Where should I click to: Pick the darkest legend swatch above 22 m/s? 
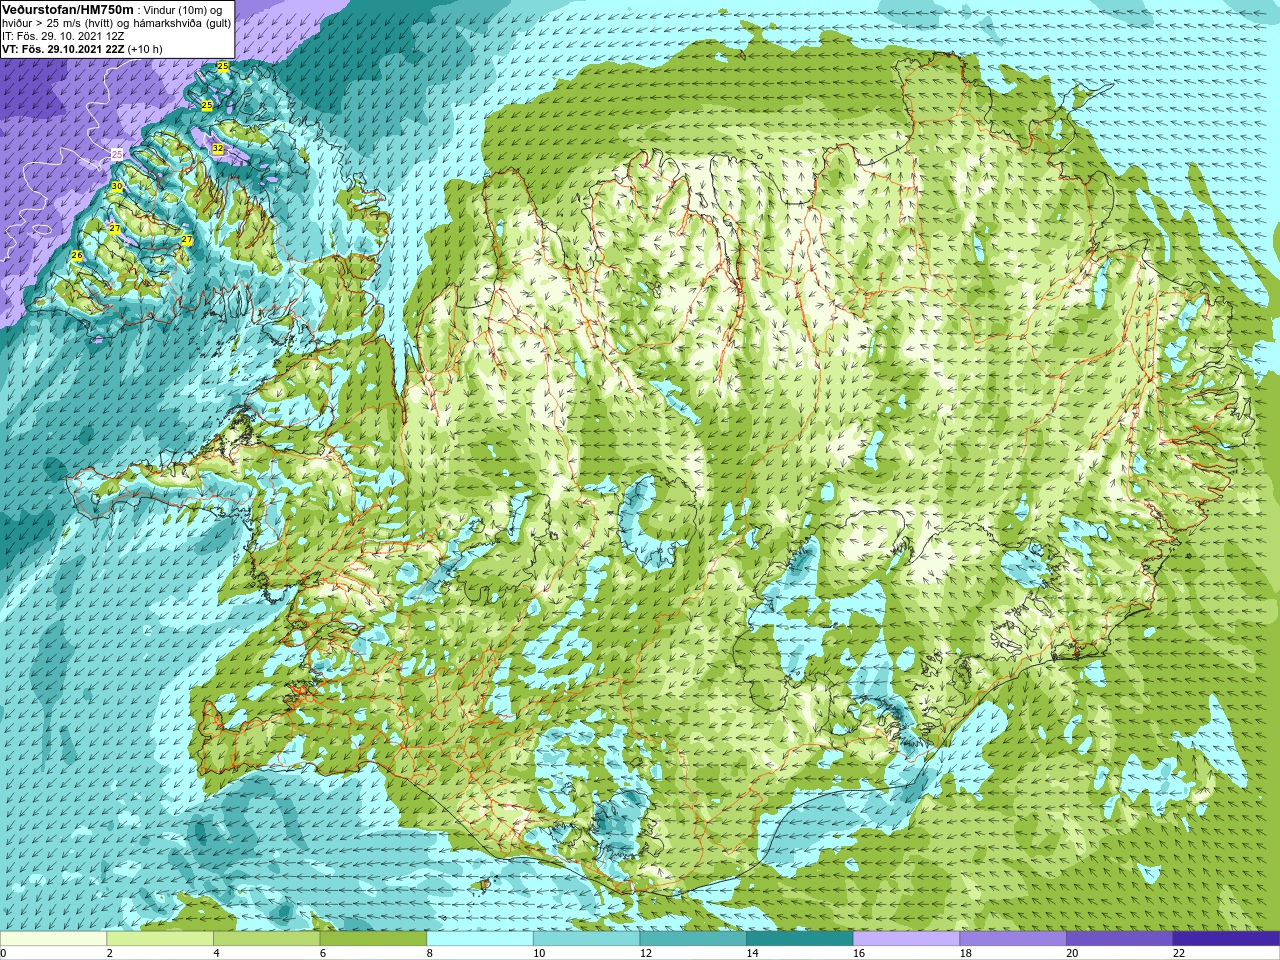(1226, 939)
